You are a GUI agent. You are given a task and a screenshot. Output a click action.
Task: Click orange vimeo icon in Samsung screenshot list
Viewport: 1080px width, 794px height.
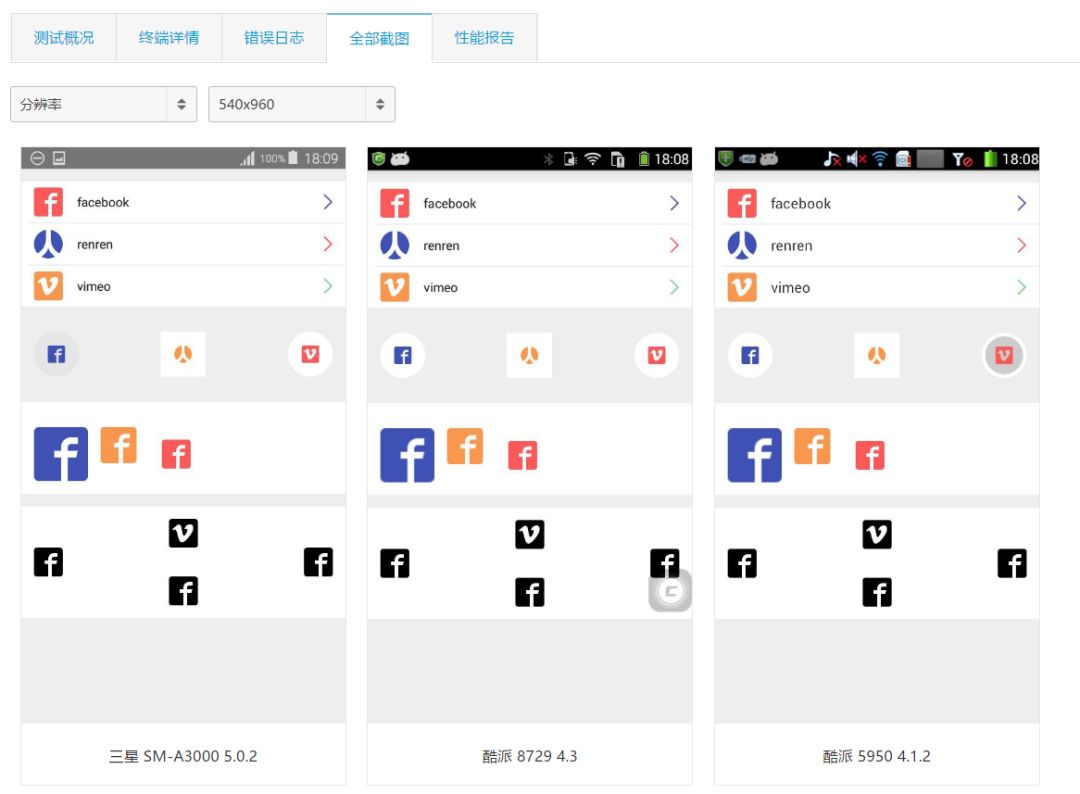coord(48,286)
